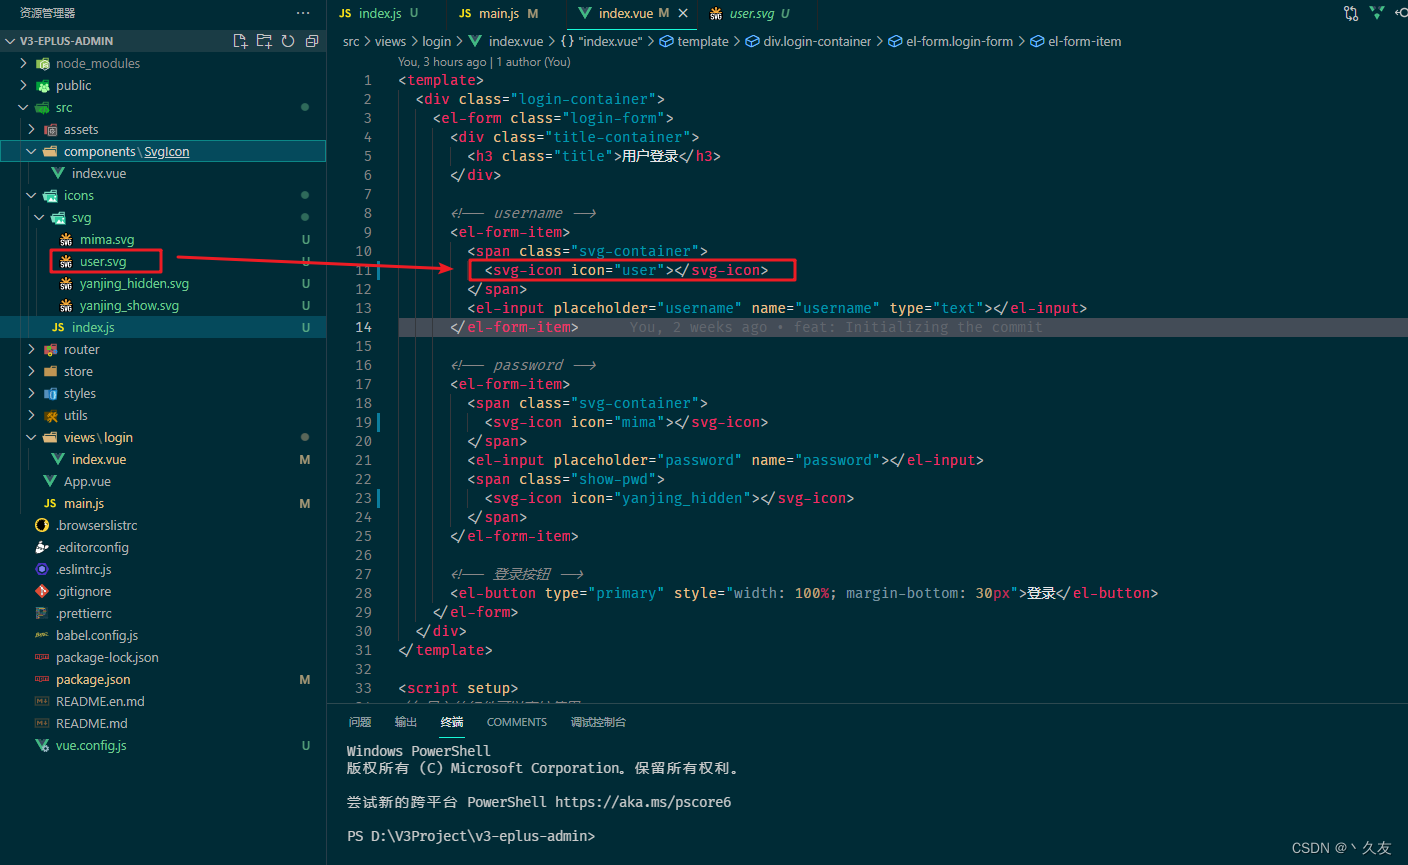The width and height of the screenshot is (1408, 865).
Task: Open explorer panel more actions (three dots)
Action: pos(303,13)
